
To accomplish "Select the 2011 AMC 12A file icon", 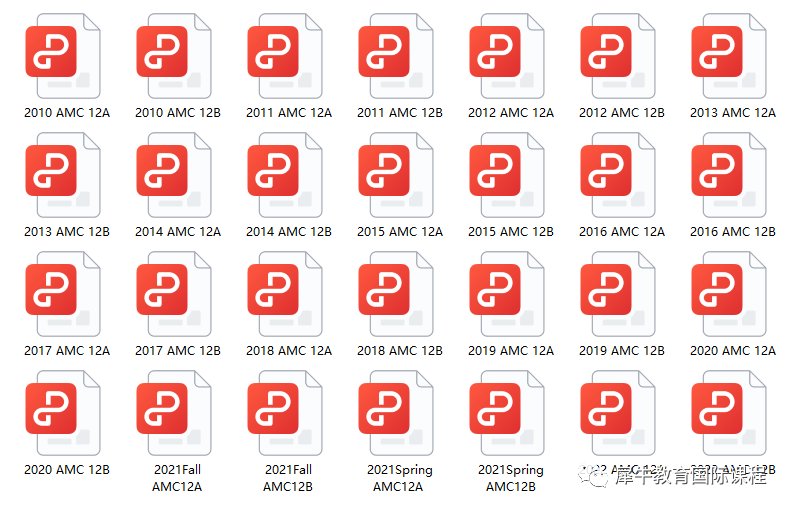I will [284, 53].
